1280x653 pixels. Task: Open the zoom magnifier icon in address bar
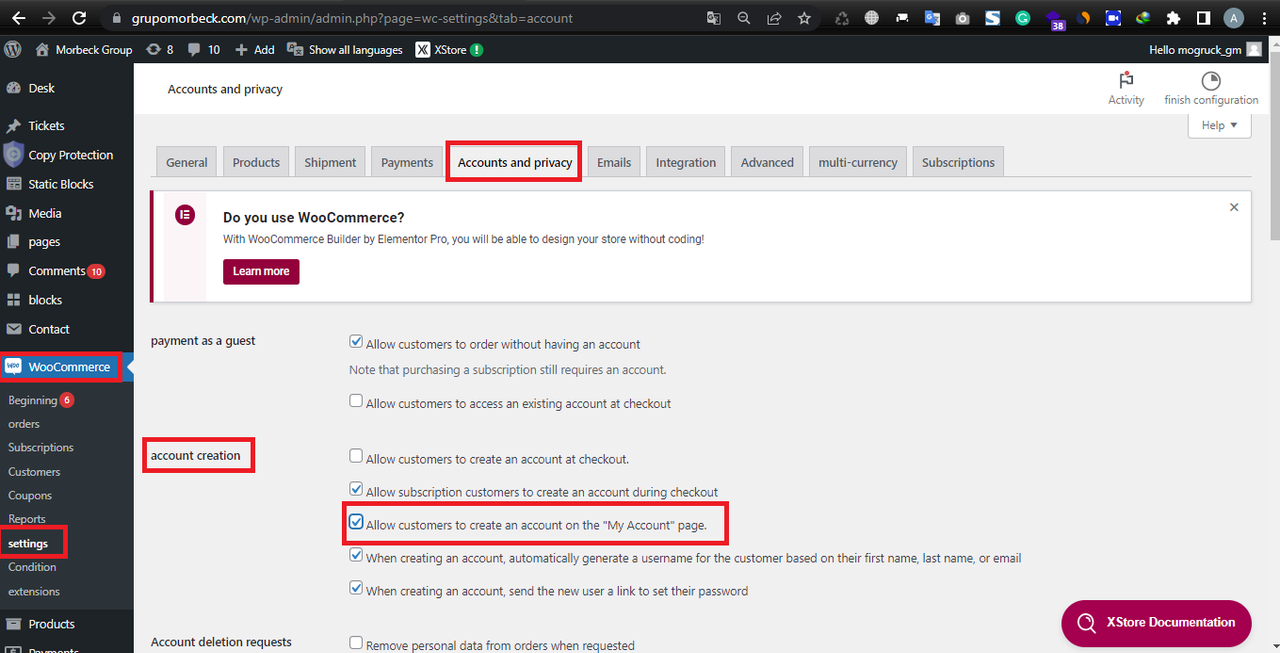[x=743, y=18]
